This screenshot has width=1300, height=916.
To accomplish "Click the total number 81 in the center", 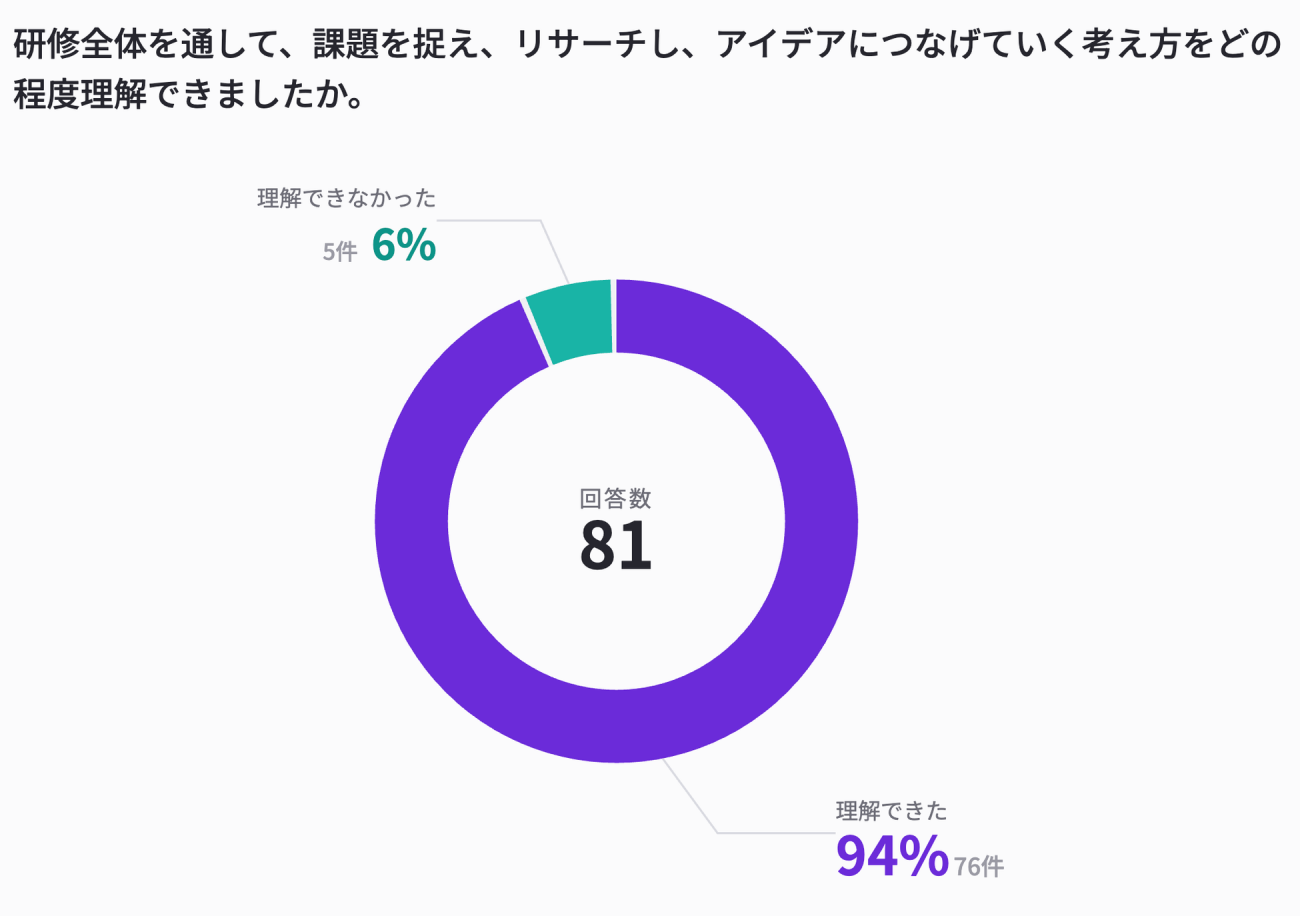I will tap(616, 545).
